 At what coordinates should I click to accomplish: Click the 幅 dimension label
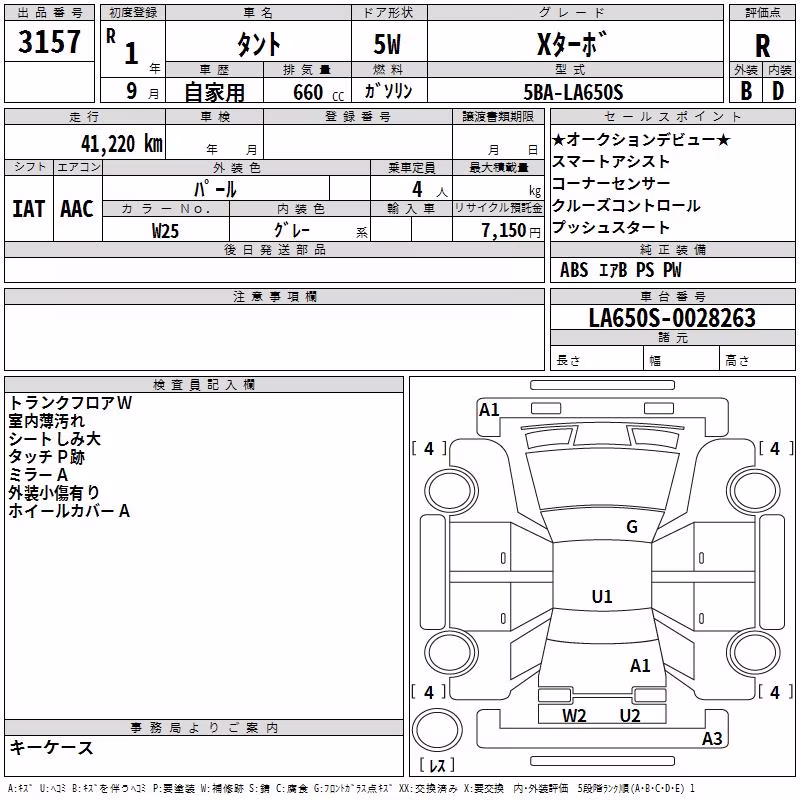[x=655, y=361]
